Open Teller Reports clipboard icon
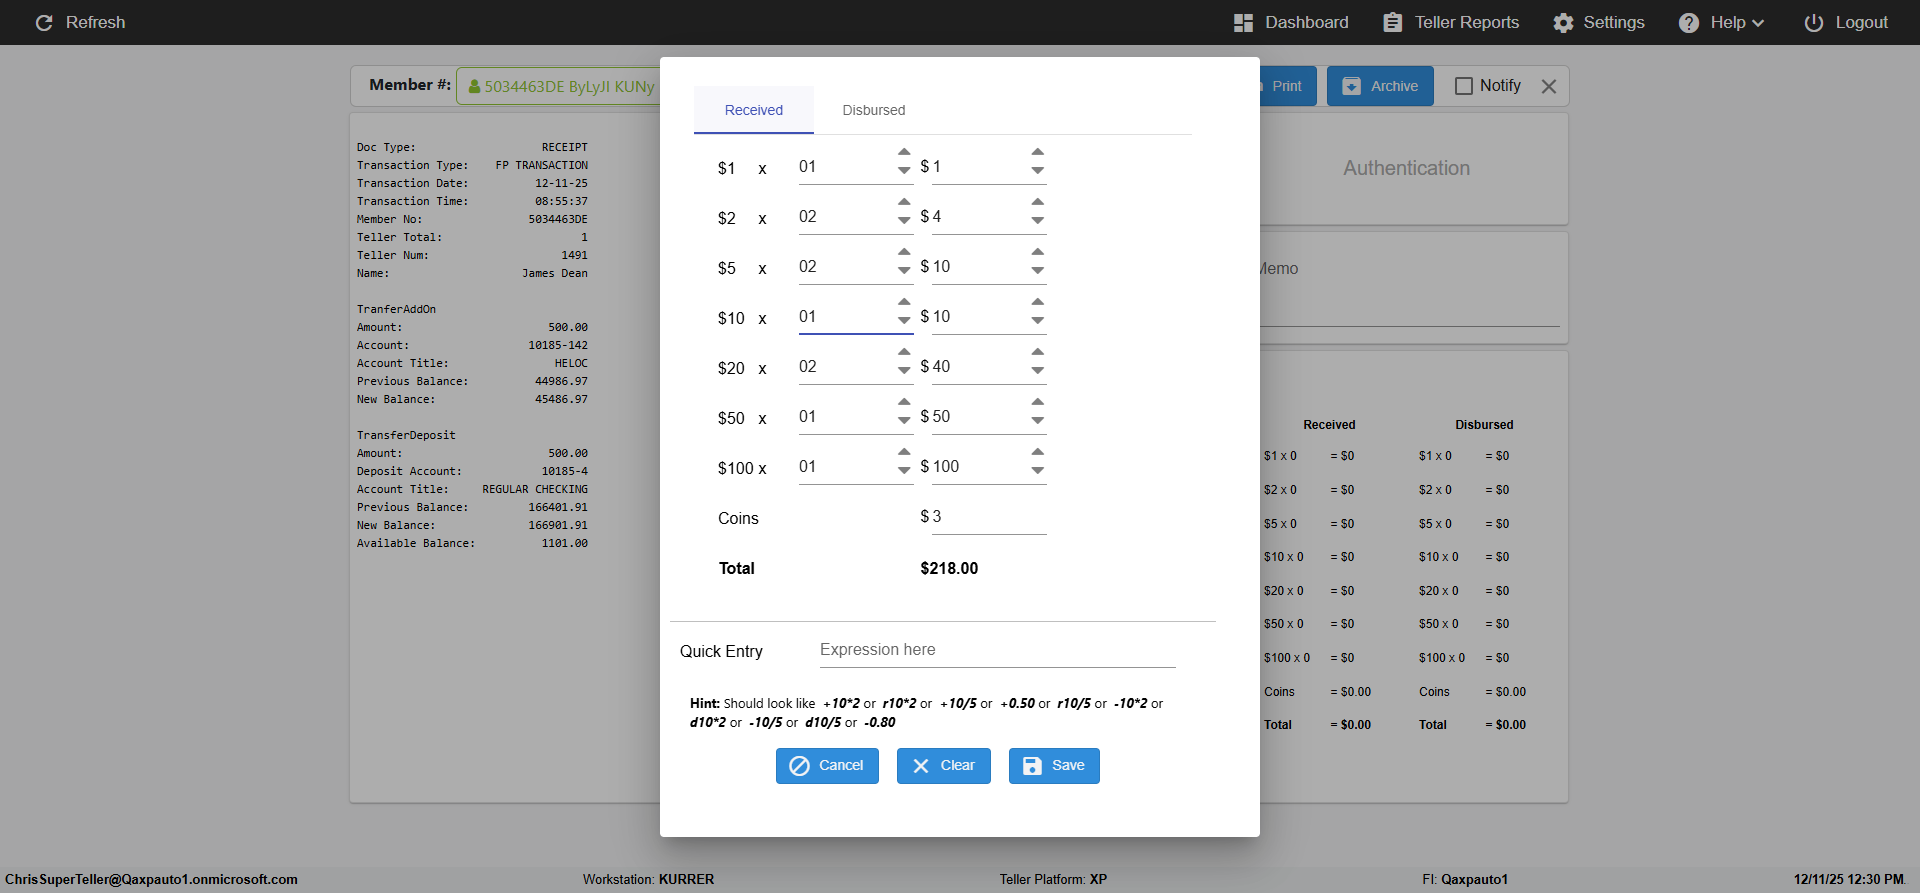1920x893 pixels. click(x=1392, y=22)
